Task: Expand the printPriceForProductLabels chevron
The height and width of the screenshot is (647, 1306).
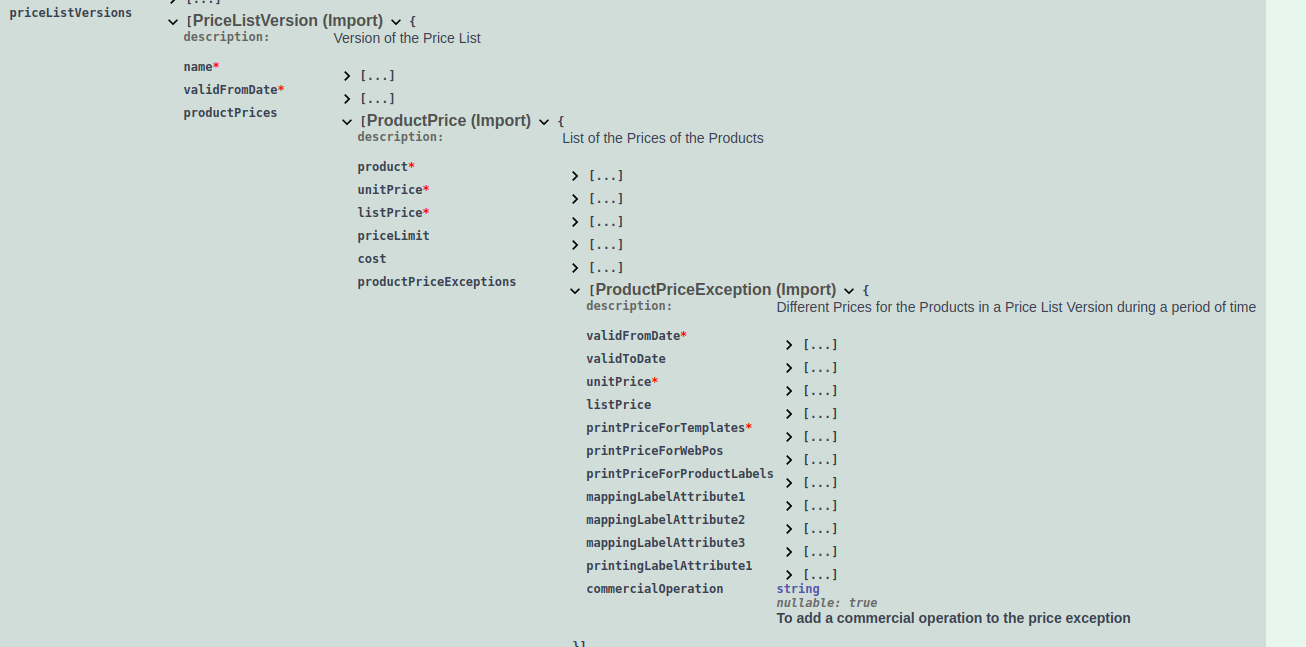Action: tap(789, 483)
